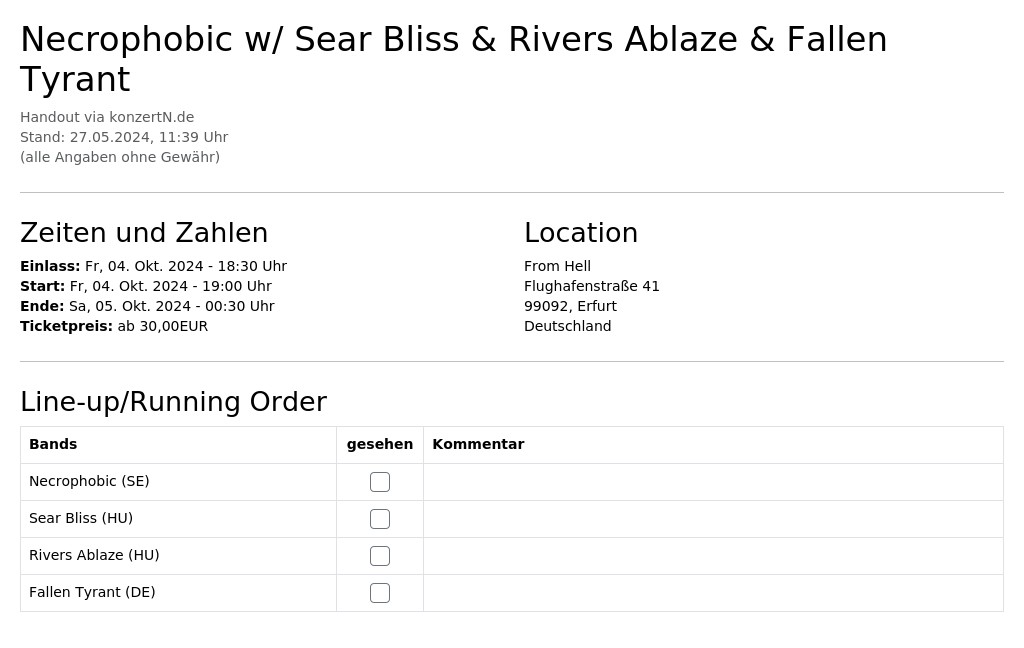Click the Sear Bliss Kommentar cell

[713, 519]
